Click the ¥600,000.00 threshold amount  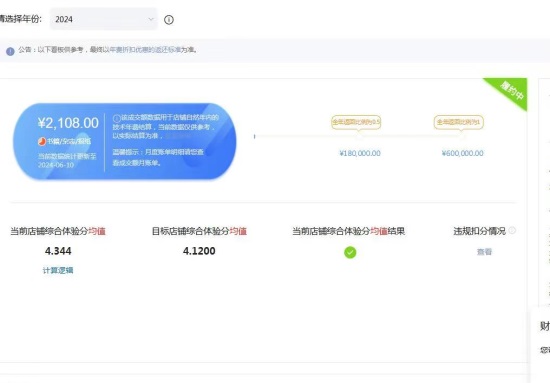(463, 153)
